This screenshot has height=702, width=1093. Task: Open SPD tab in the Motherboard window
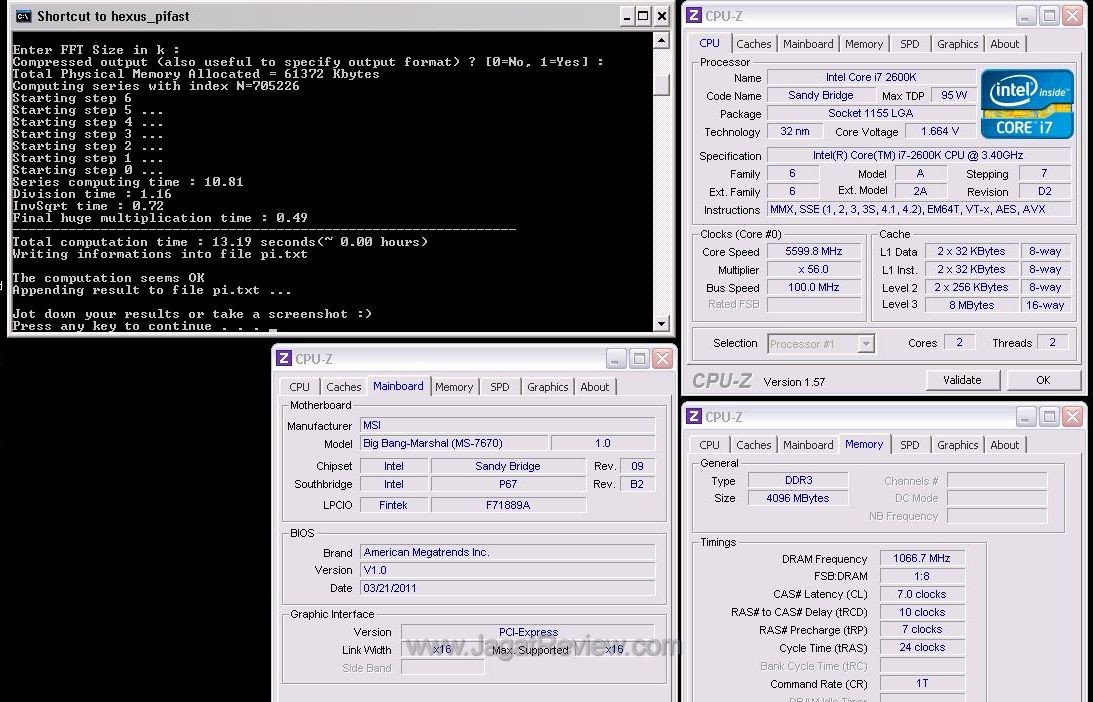[500, 387]
